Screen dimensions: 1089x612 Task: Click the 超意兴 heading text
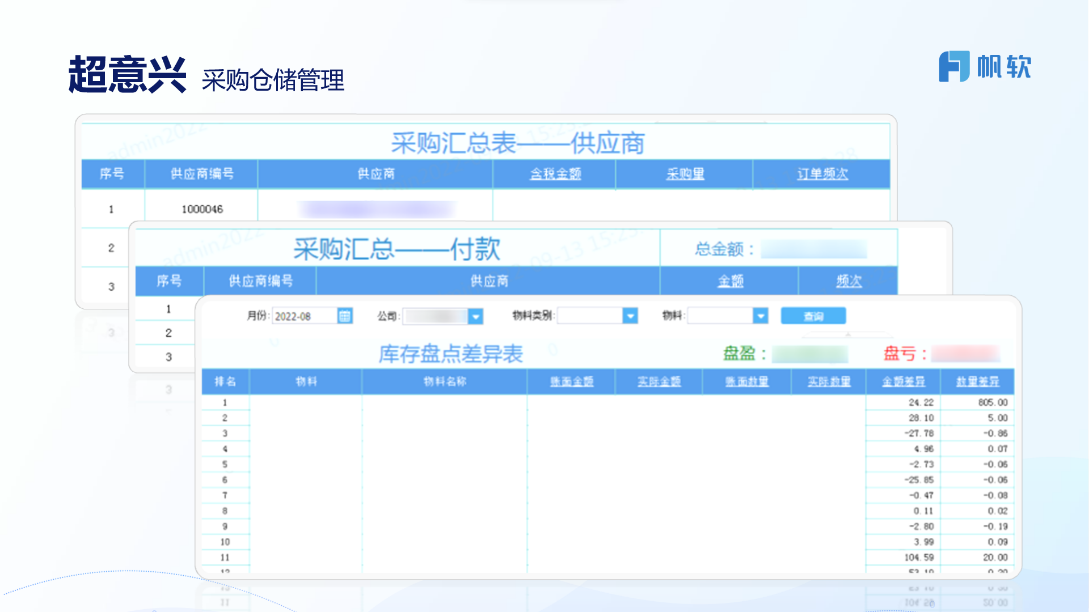(127, 74)
